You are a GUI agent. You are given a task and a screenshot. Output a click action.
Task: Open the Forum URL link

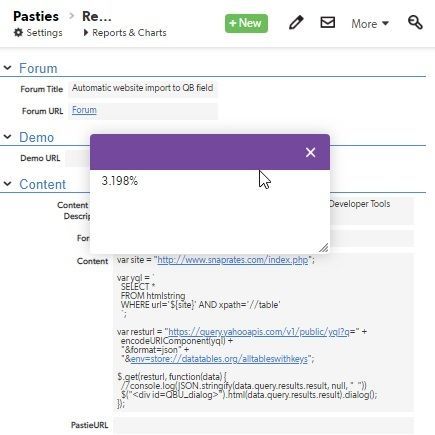click(84, 110)
